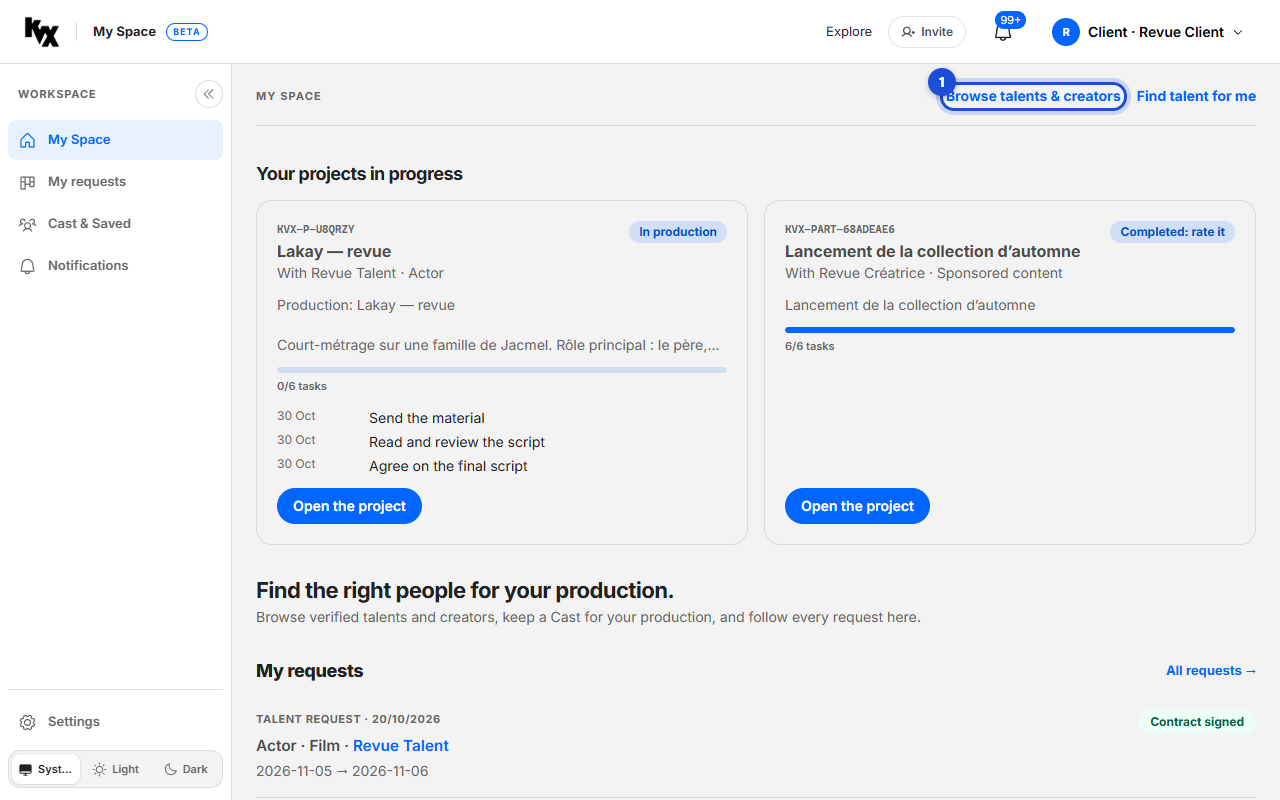Switch theme to System
1280x800 pixels.
pyautogui.click(x=46, y=769)
